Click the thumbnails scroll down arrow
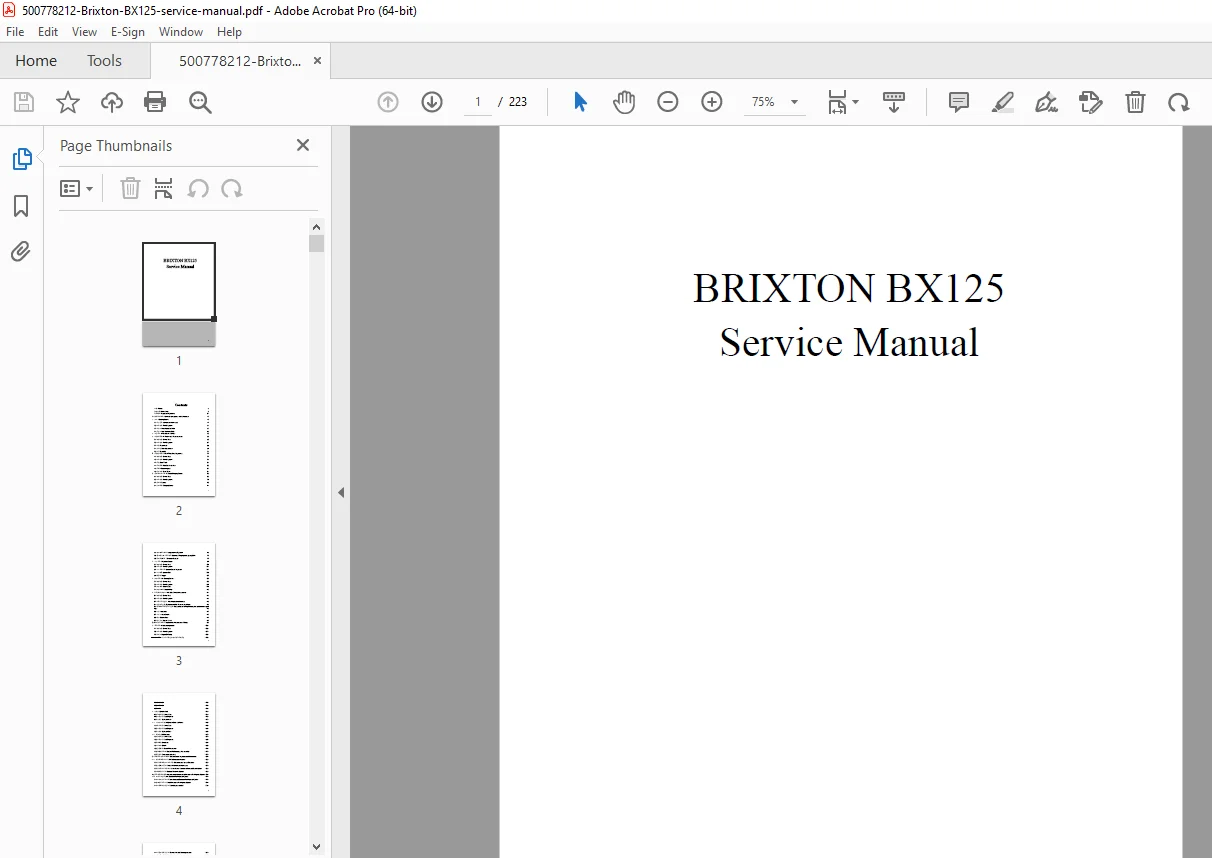The width and height of the screenshot is (1212, 858). point(317,847)
